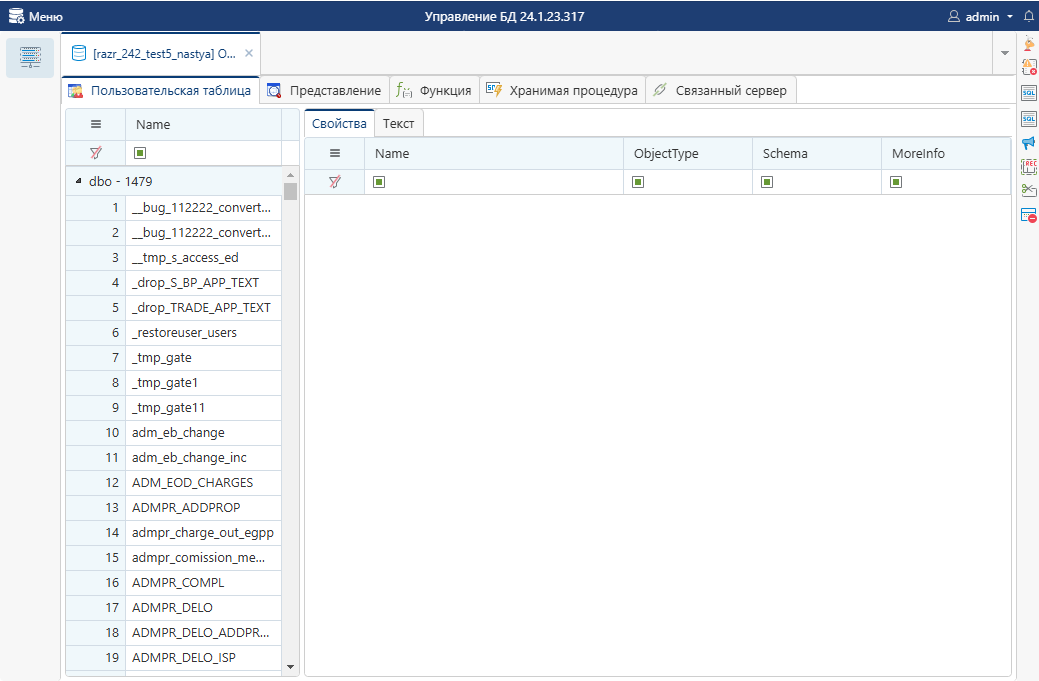Switch to Пользовательская таблица tab

click(160, 91)
